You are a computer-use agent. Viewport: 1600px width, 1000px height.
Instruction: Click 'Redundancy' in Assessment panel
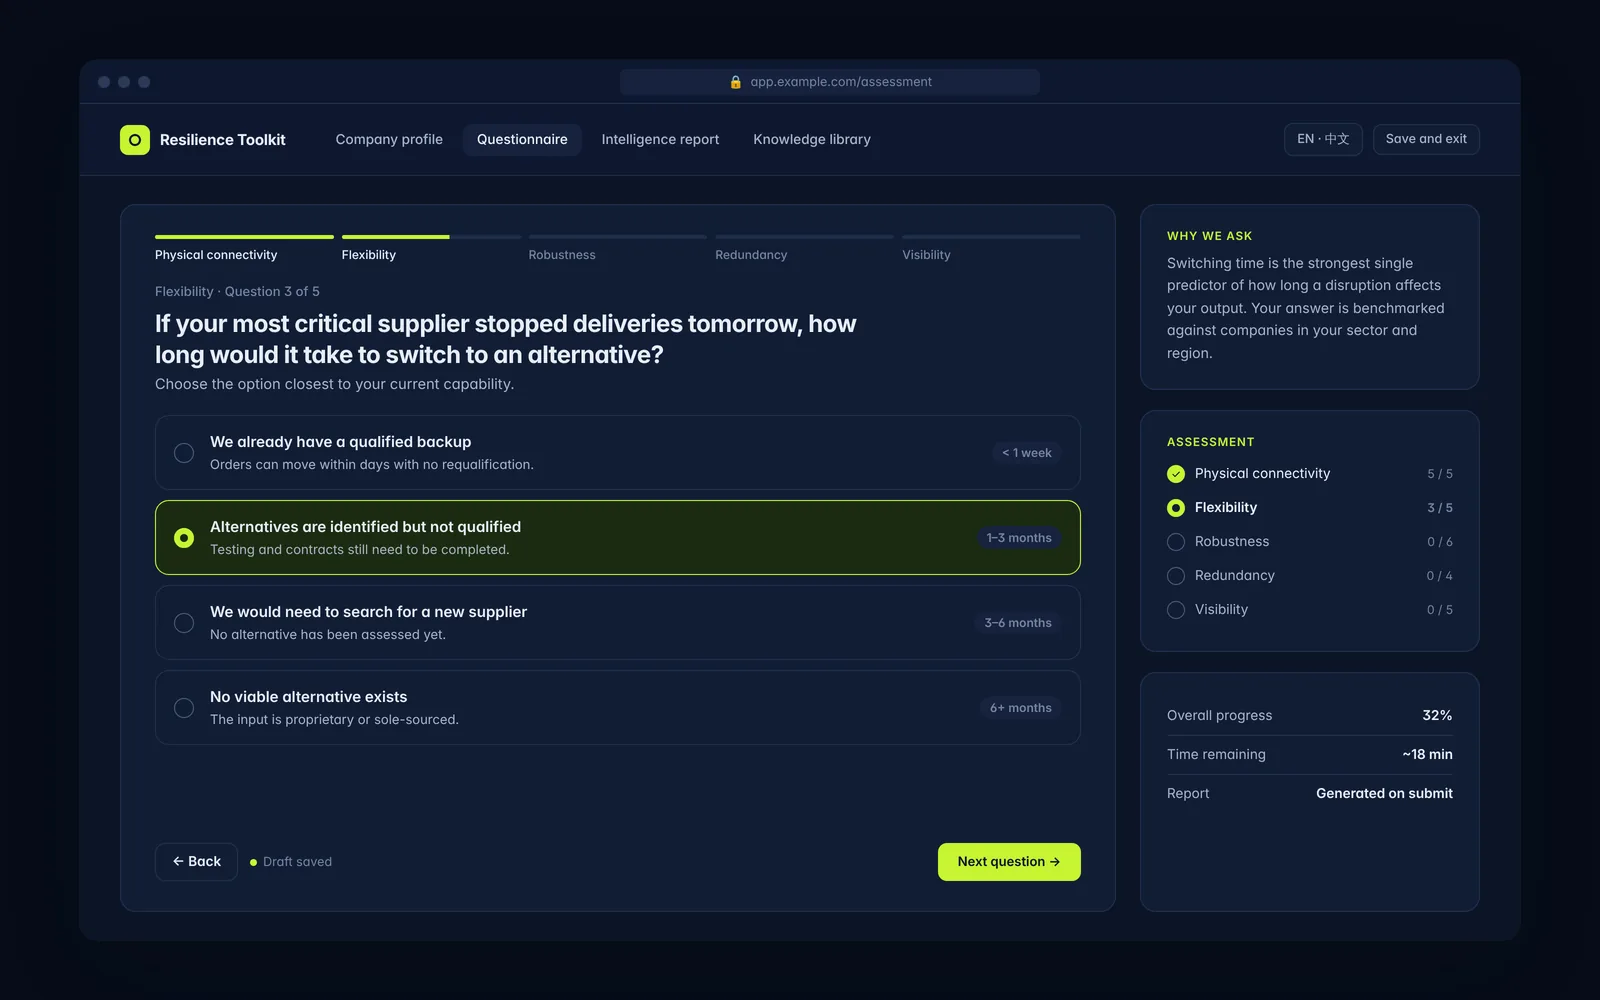coord(1235,576)
